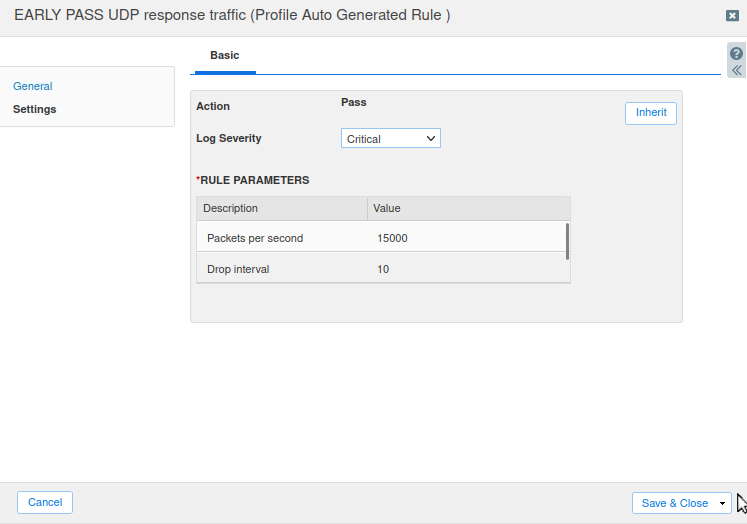Open the General section

[33, 87]
